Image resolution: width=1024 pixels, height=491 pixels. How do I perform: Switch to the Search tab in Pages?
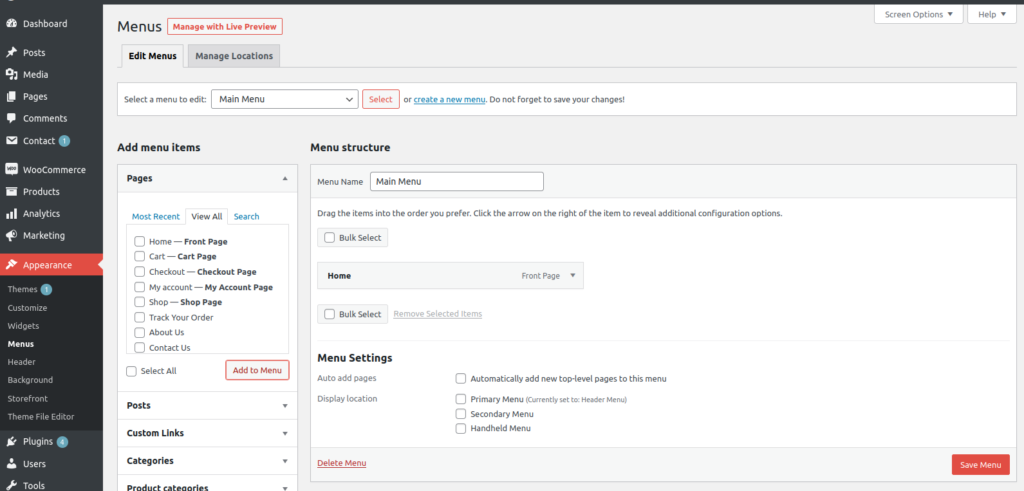(246, 216)
